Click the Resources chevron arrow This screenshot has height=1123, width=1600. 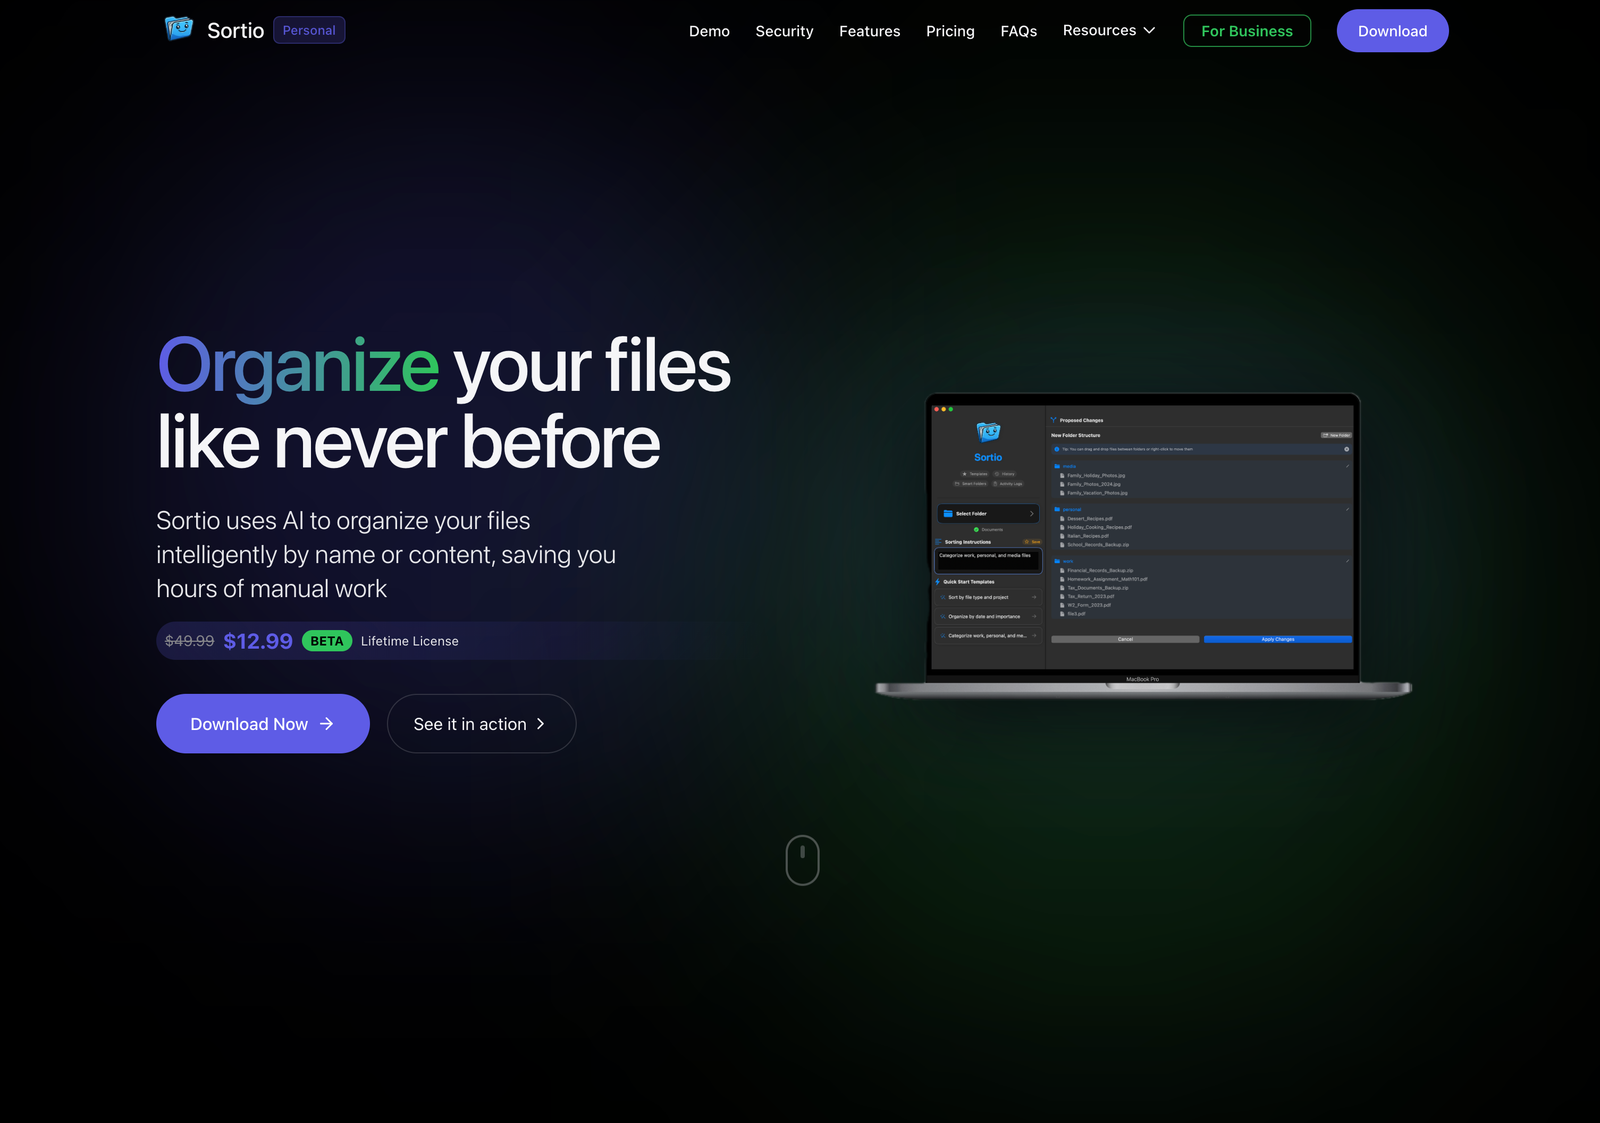coord(1149,31)
